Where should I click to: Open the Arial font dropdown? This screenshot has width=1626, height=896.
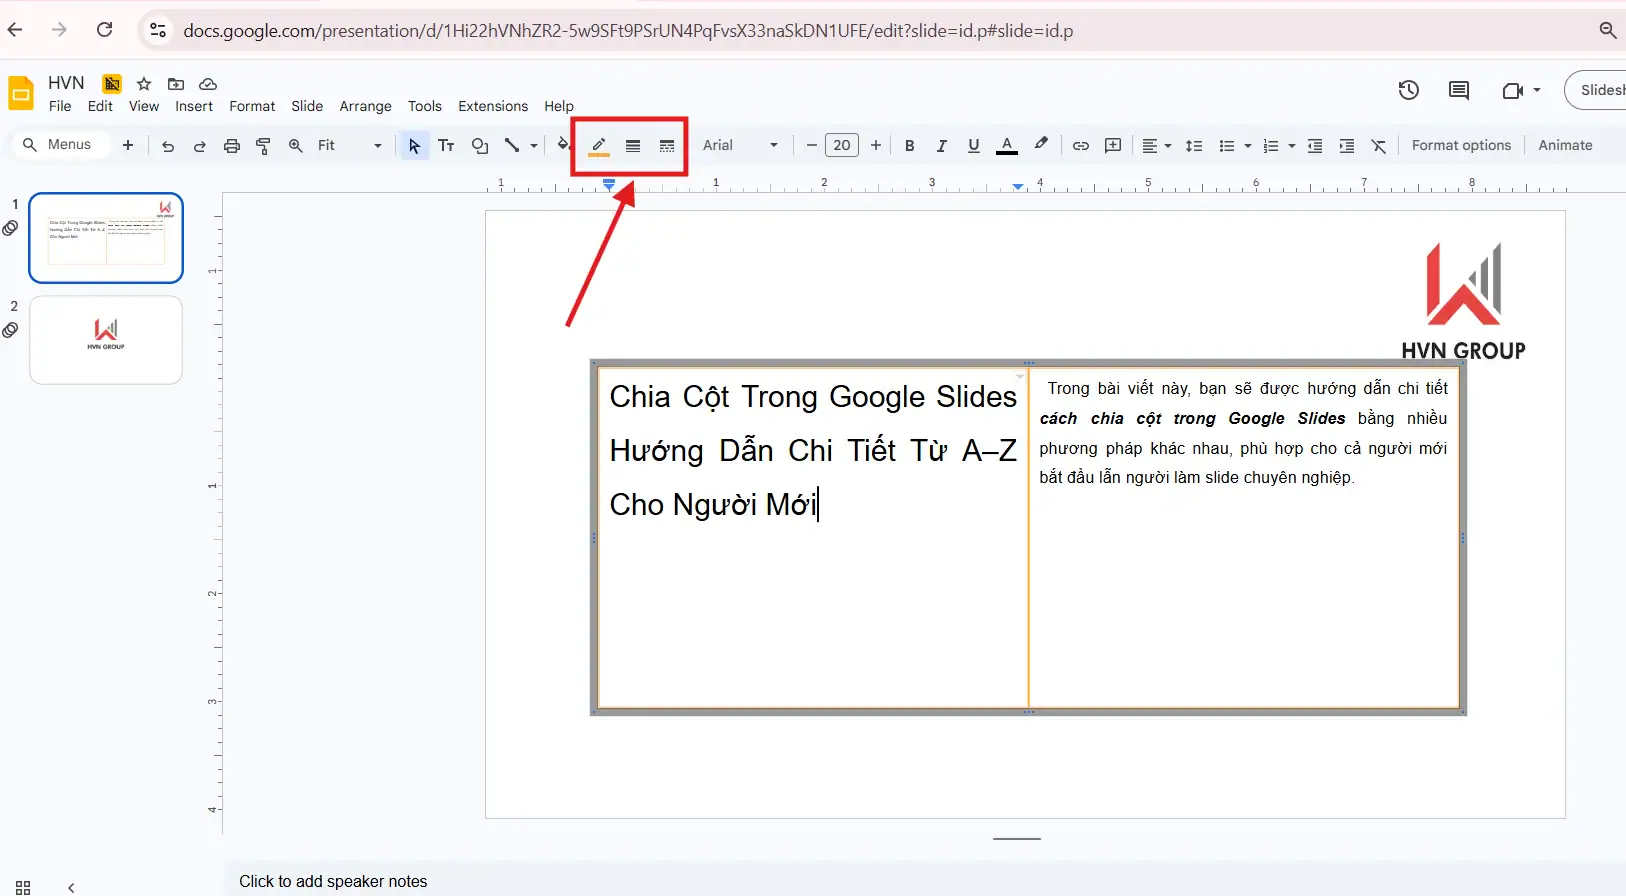(740, 146)
